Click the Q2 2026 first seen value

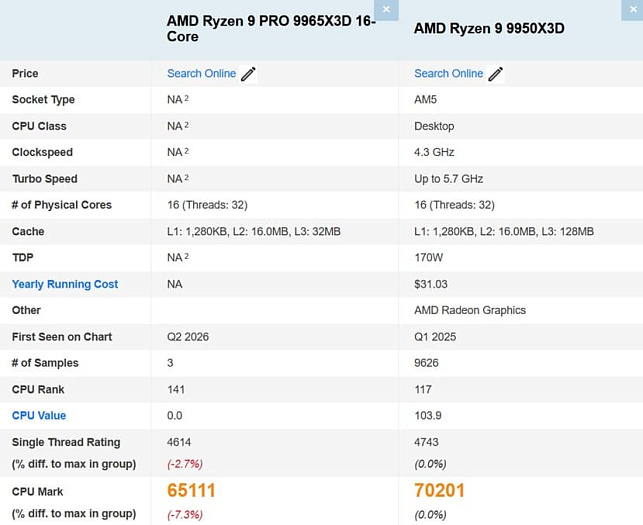click(188, 337)
